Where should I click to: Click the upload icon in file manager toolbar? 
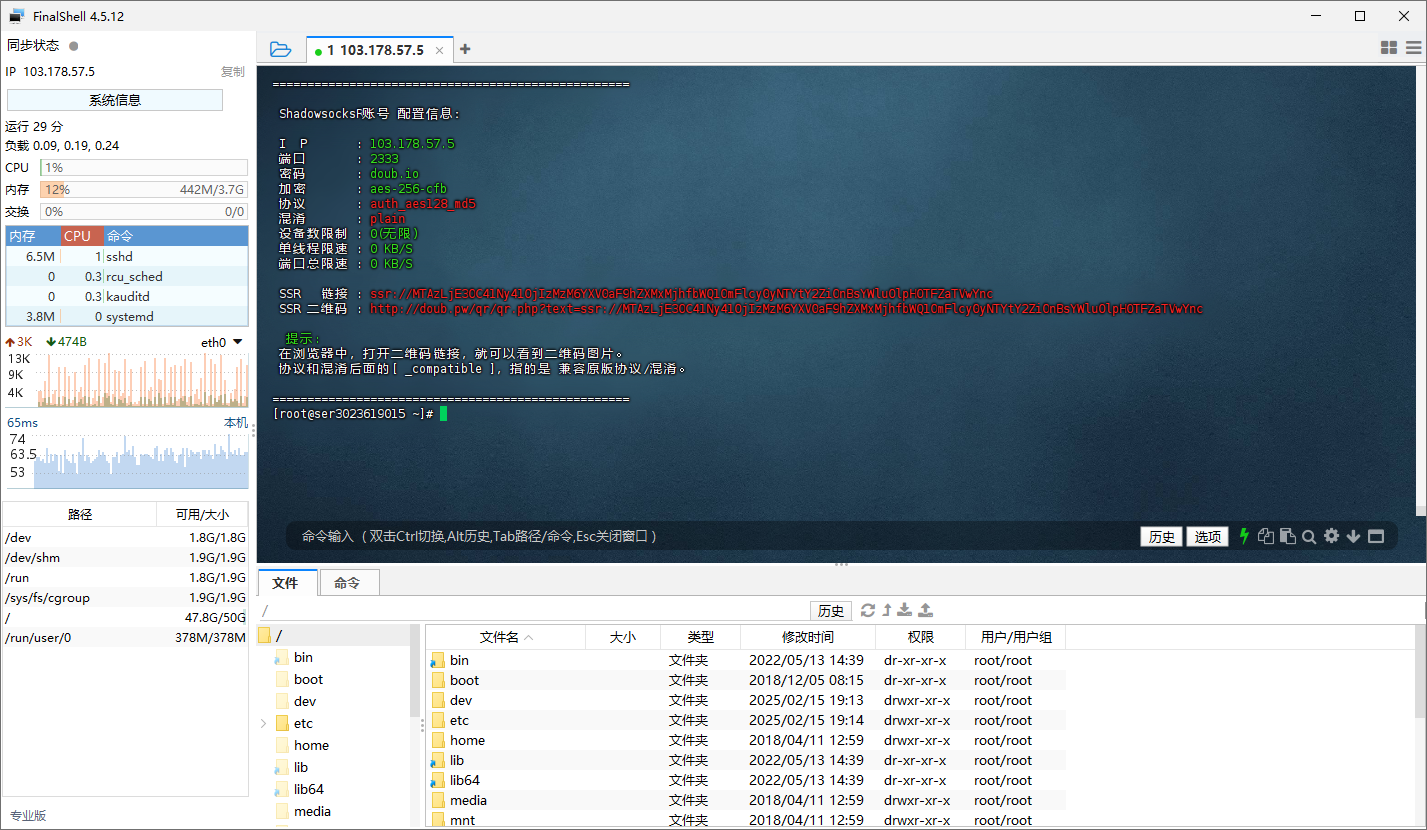pyautogui.click(x=925, y=610)
